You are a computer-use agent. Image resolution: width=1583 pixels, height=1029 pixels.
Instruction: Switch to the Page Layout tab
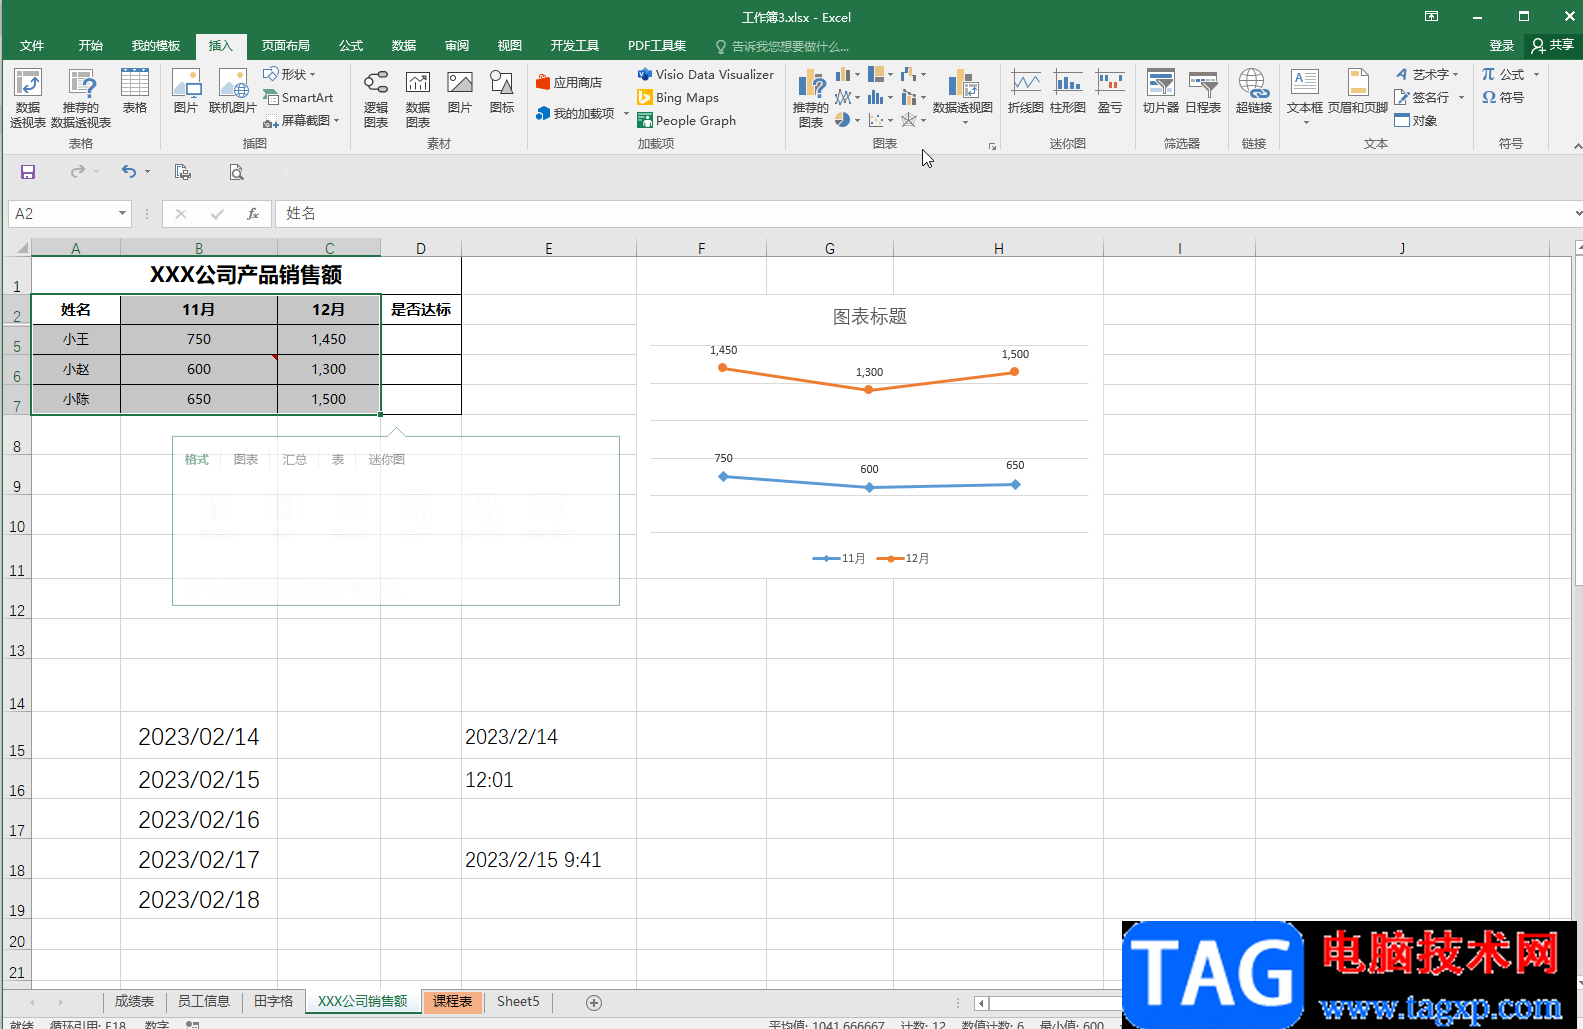[286, 46]
